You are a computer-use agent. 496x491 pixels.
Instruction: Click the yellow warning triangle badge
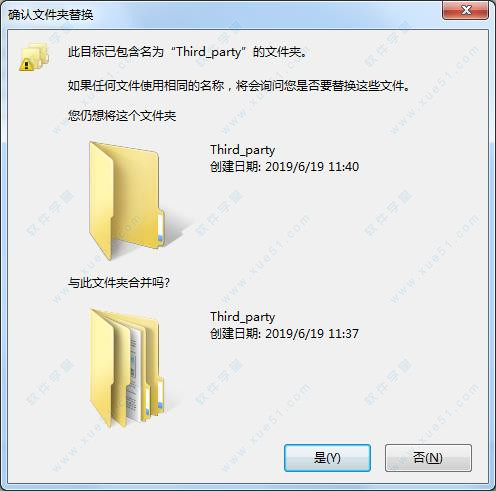(x=26, y=65)
